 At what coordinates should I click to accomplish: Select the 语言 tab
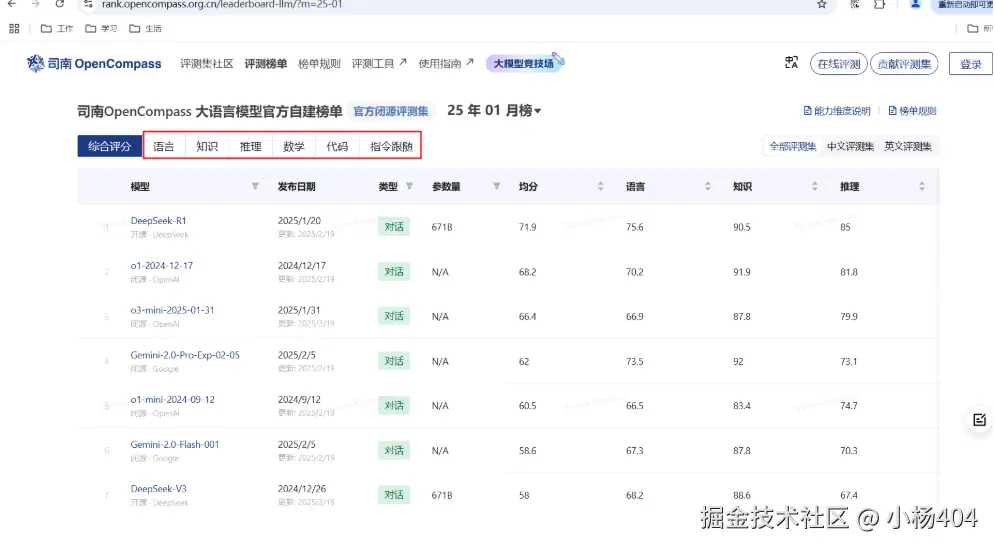point(164,147)
